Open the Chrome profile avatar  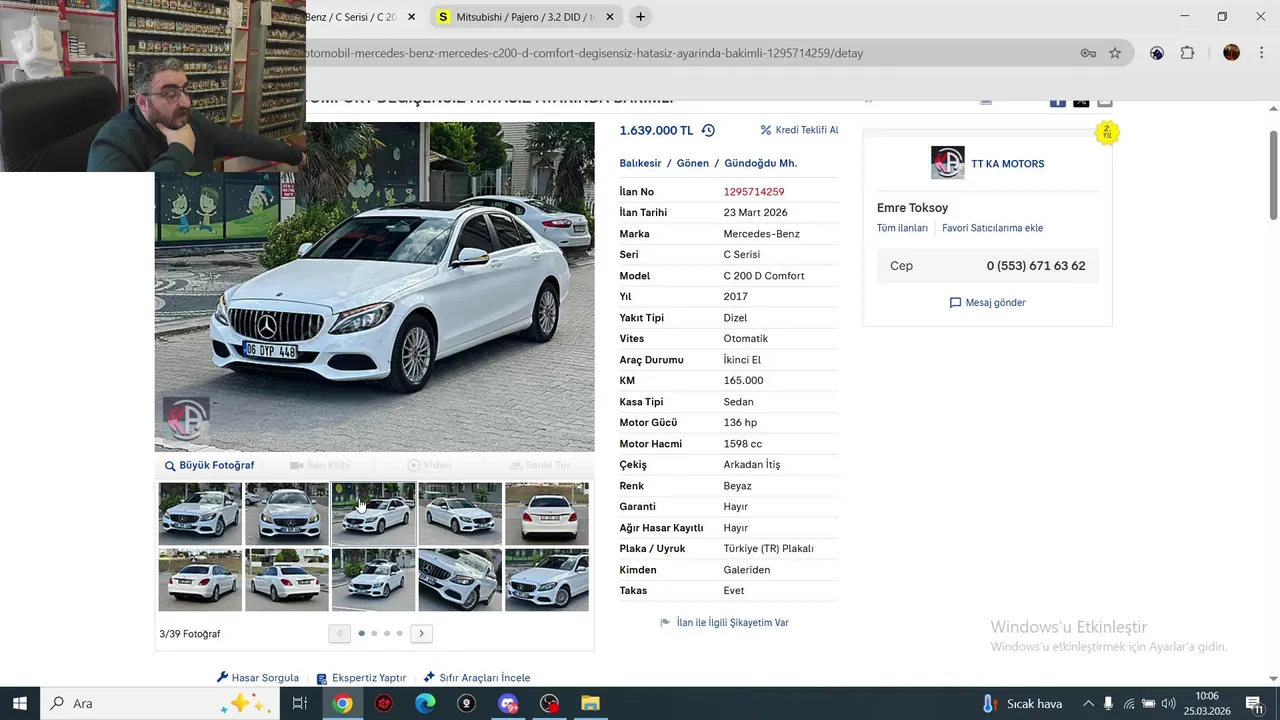point(1231,53)
